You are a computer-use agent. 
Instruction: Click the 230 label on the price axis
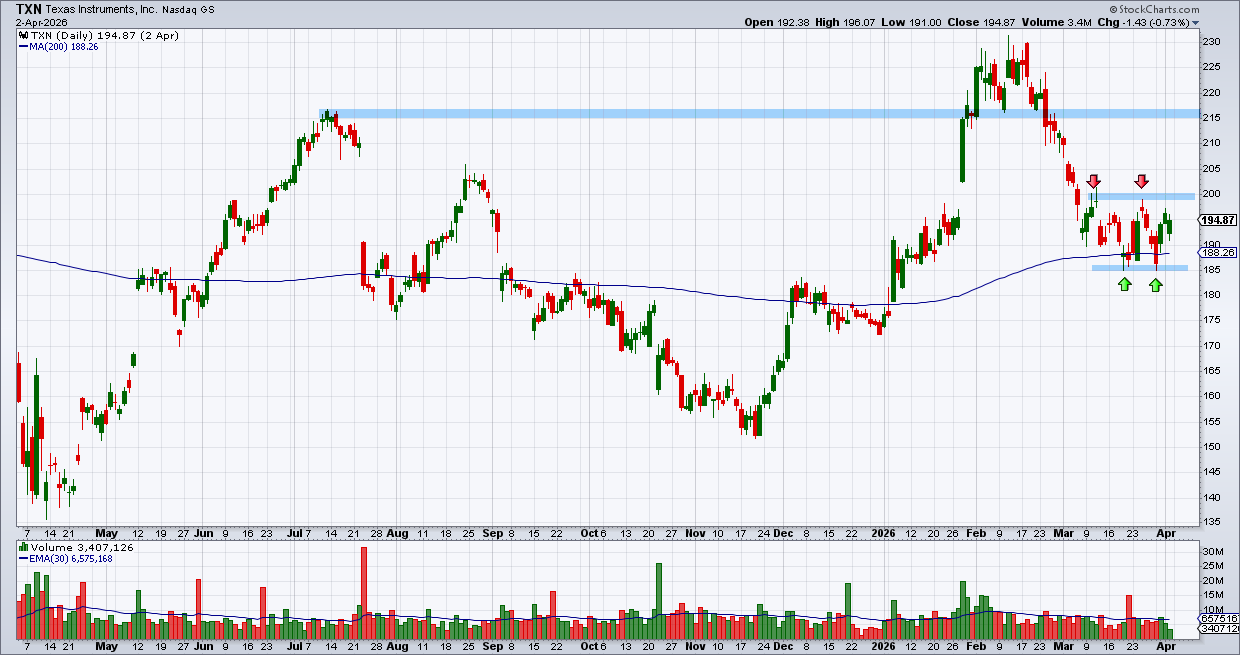click(1211, 42)
